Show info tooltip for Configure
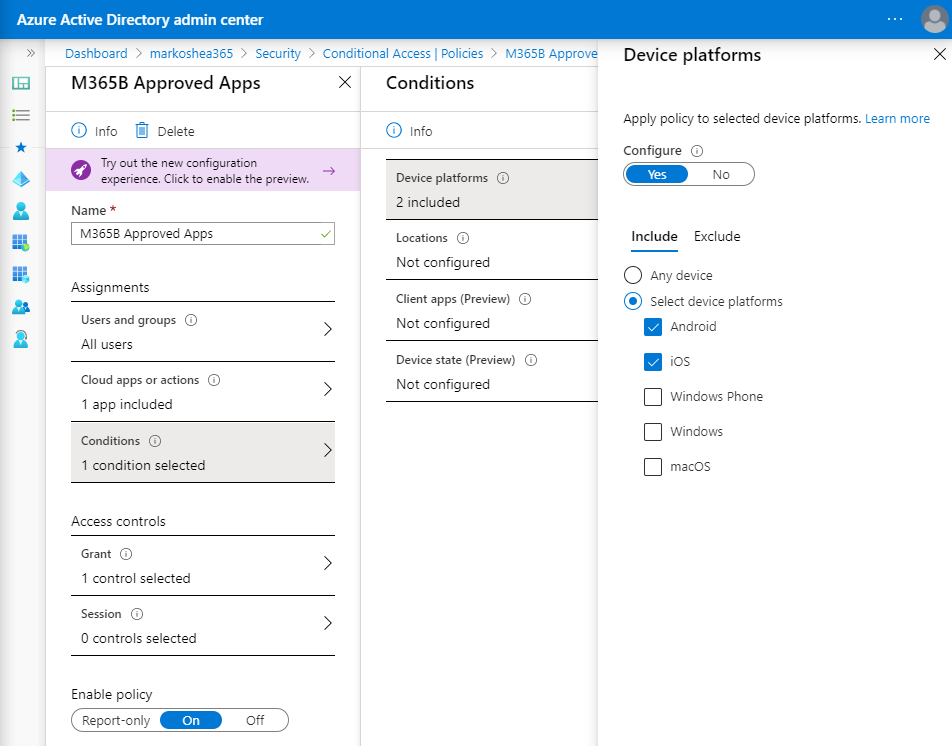This screenshot has height=746, width=952. coord(697,151)
